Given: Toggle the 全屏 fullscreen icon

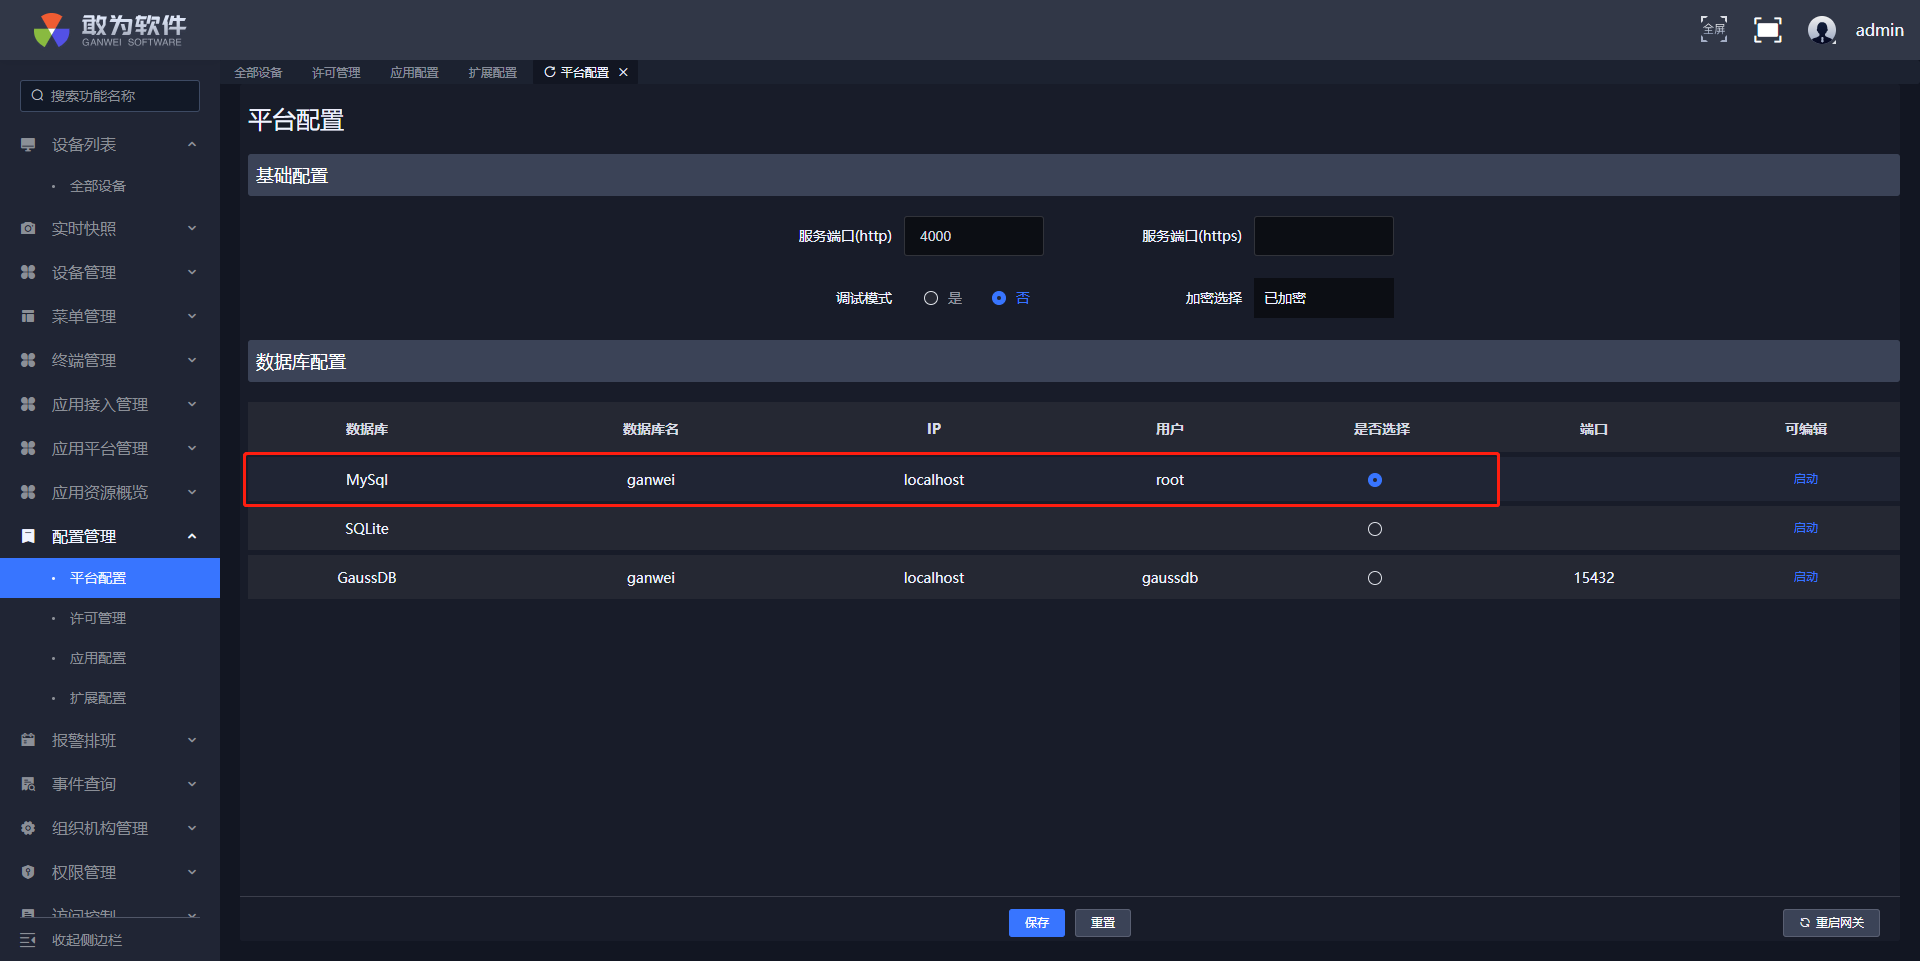Looking at the screenshot, I should pyautogui.click(x=1714, y=30).
